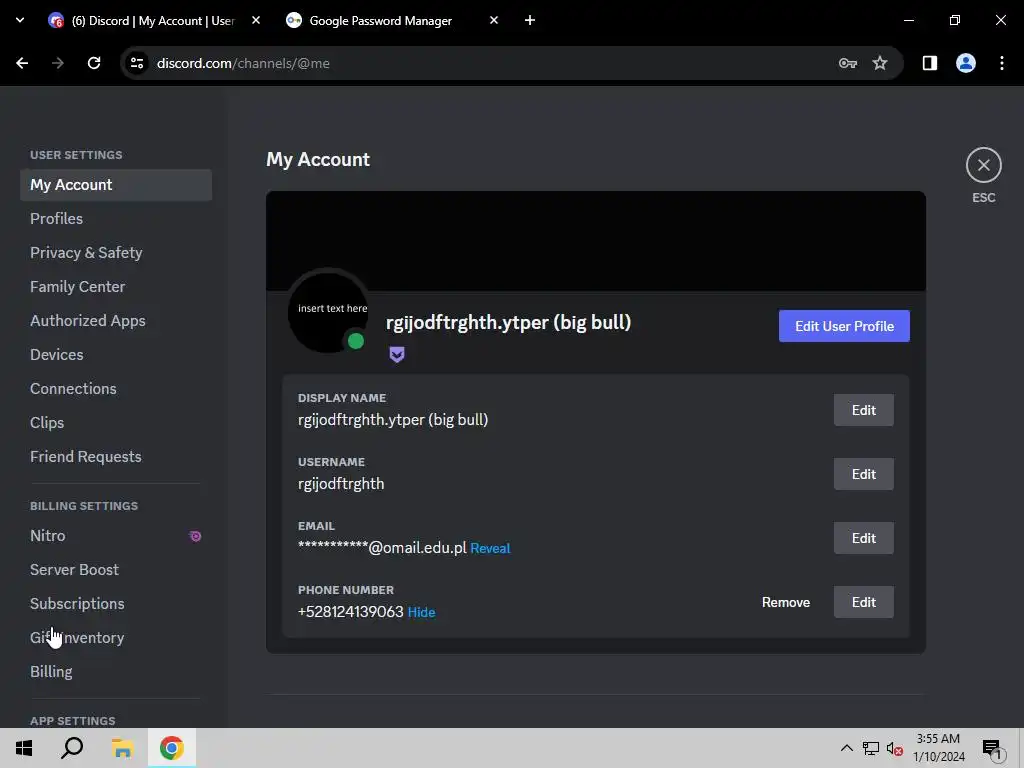Edit the email address

pos(863,538)
